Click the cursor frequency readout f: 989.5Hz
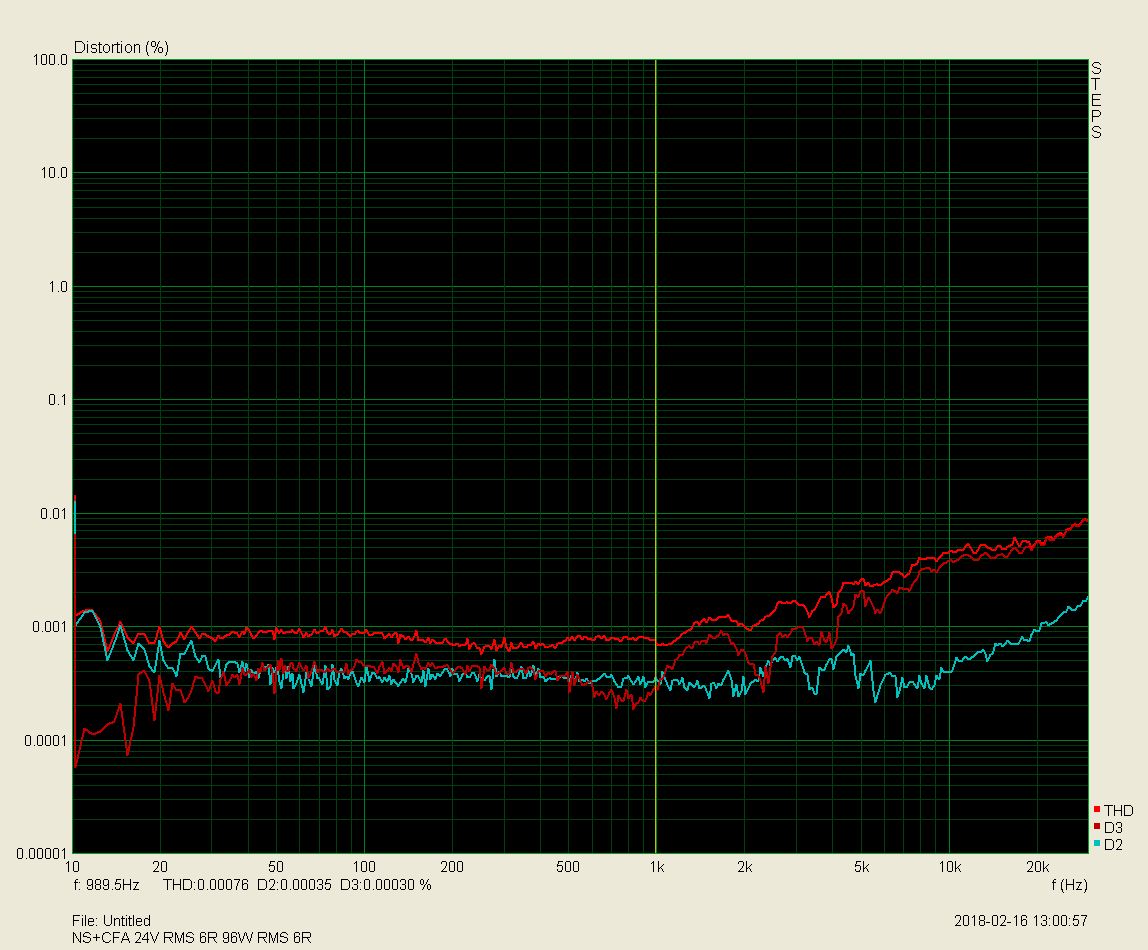Screen dimensions: 1148x950 click(106, 885)
